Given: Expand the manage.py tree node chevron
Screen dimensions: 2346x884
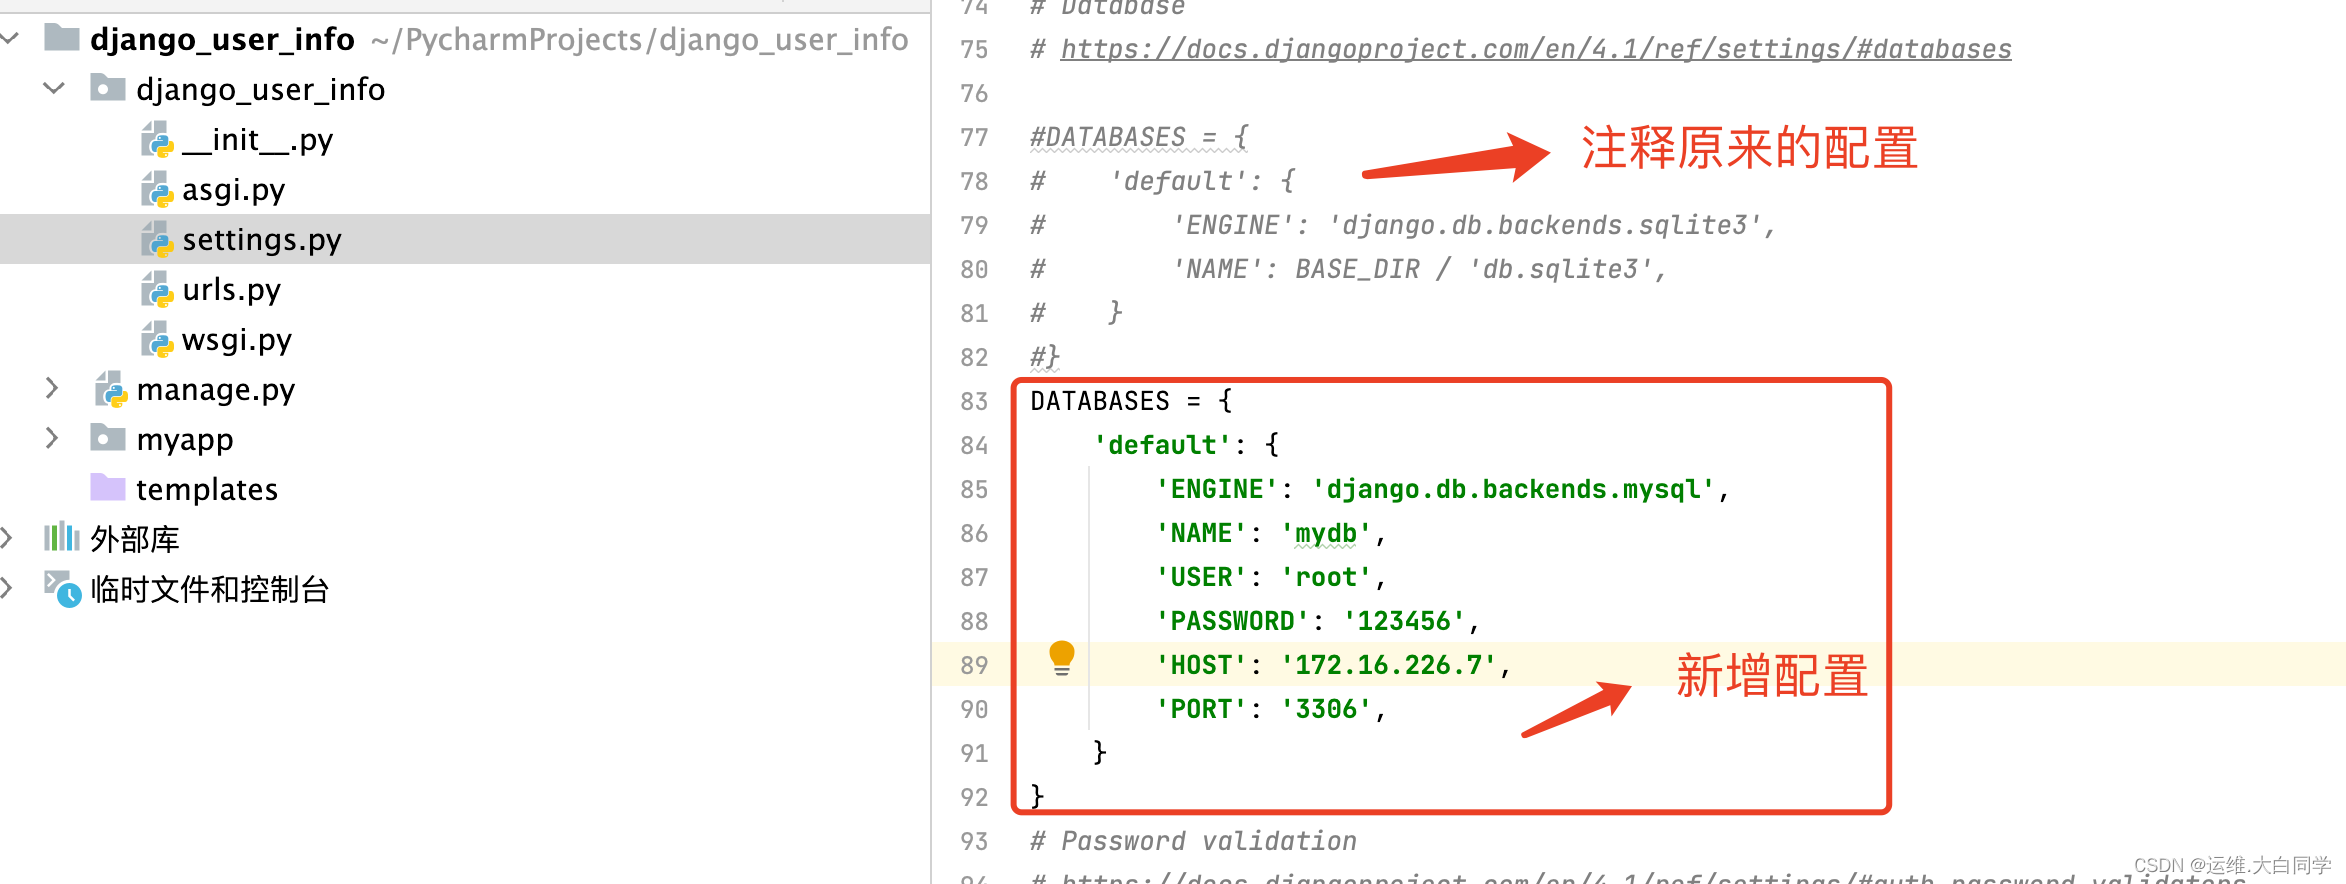Looking at the screenshot, I should 52,389.
